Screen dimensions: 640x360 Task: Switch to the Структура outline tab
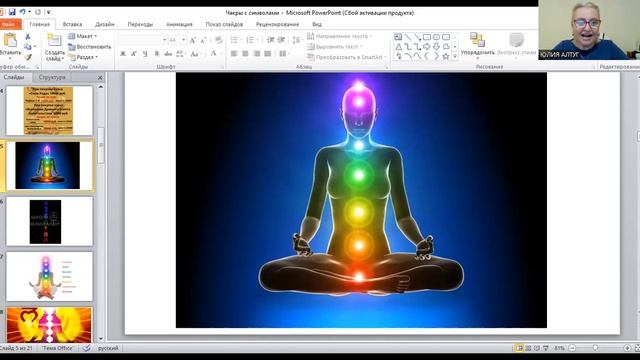coord(52,77)
